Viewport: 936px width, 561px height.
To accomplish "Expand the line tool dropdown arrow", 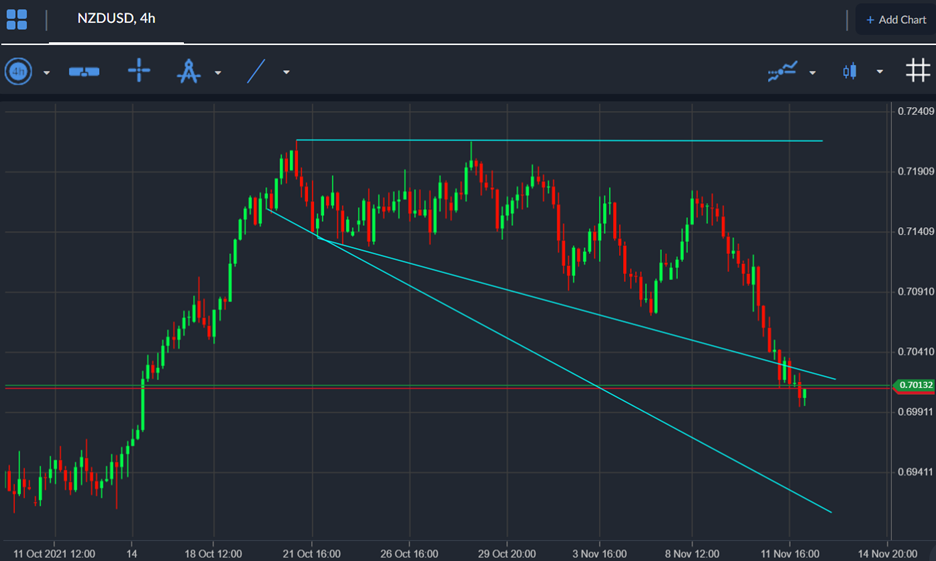I will click(x=286, y=72).
